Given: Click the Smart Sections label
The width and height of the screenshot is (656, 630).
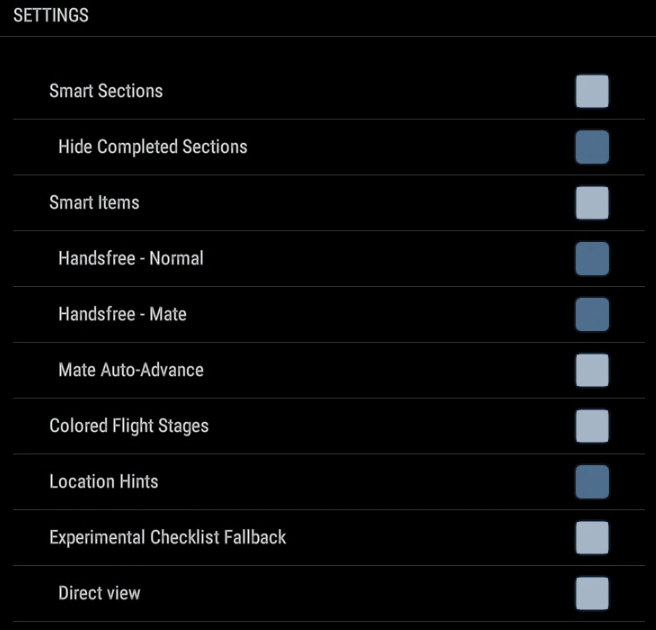Looking at the screenshot, I should coord(106,91).
